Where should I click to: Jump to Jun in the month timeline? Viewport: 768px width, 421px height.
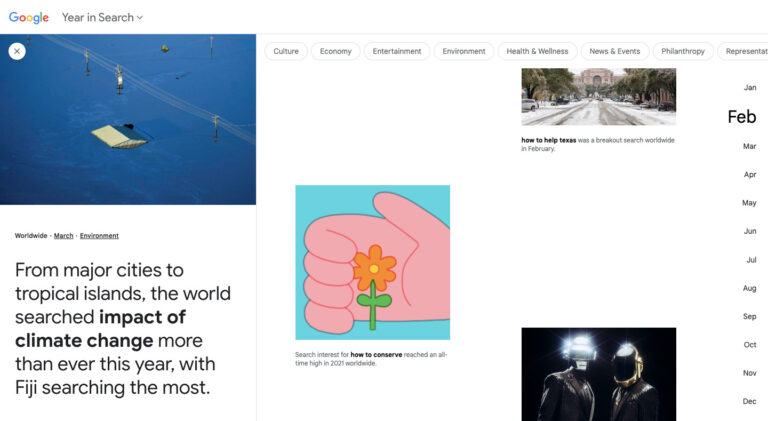750,231
